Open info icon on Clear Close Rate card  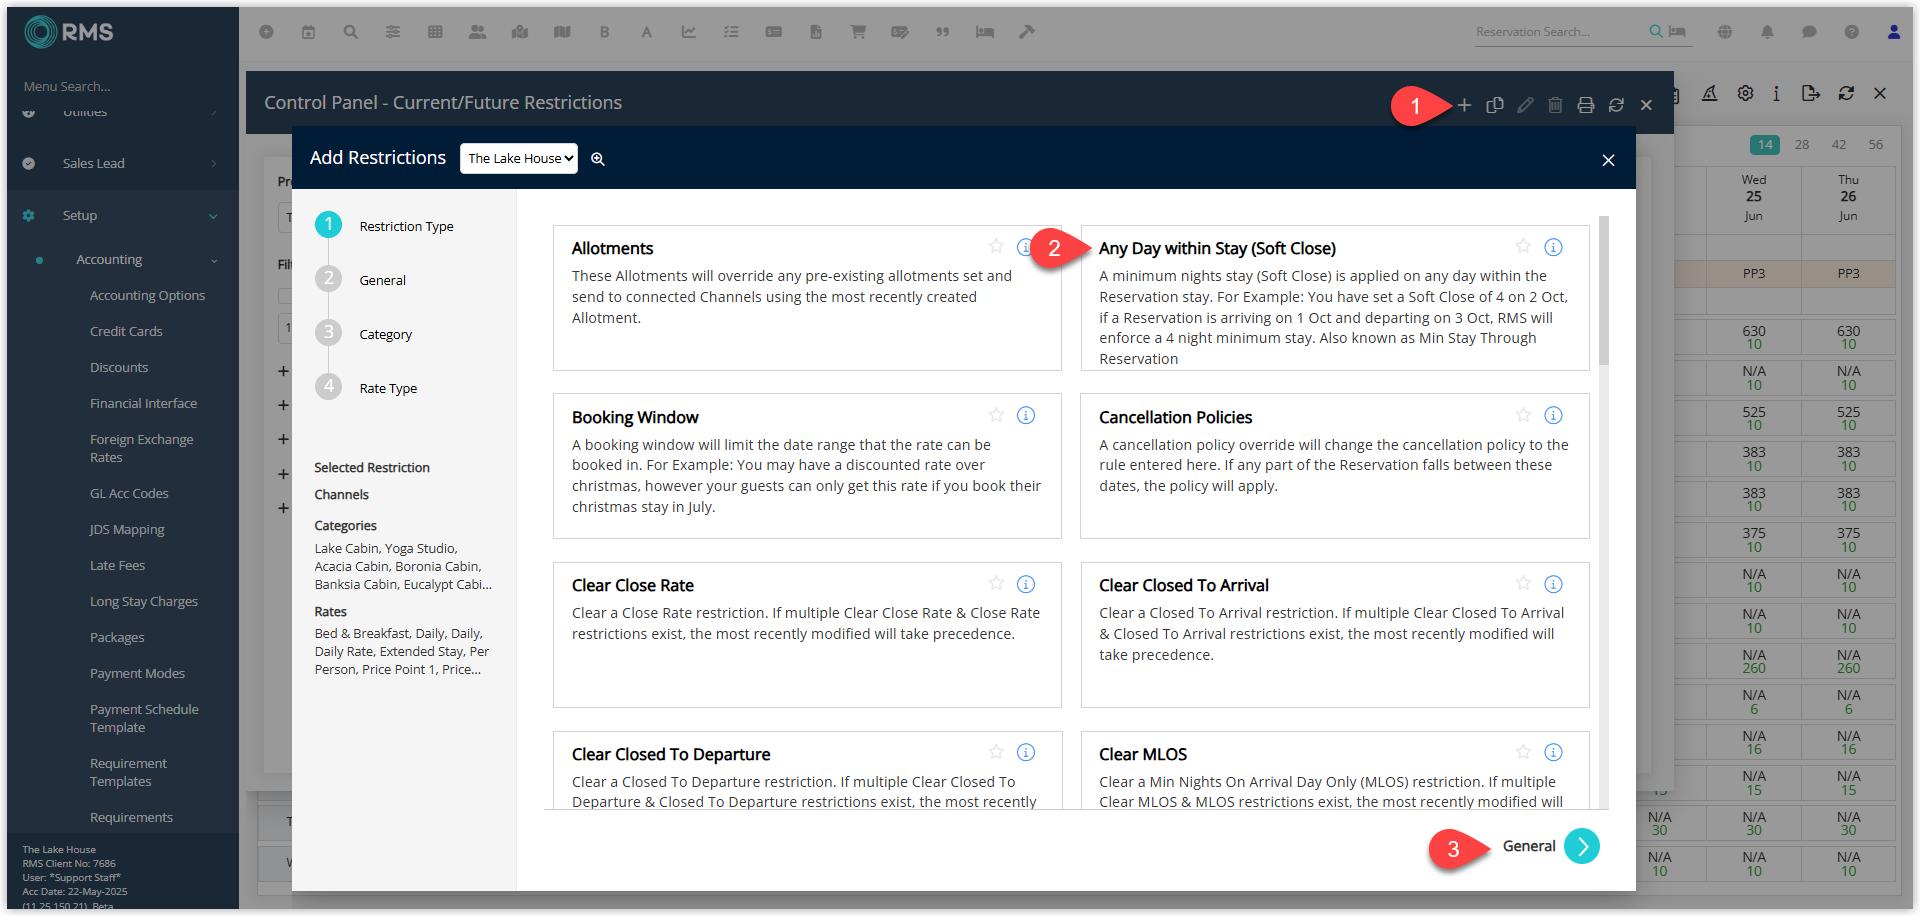(1026, 584)
